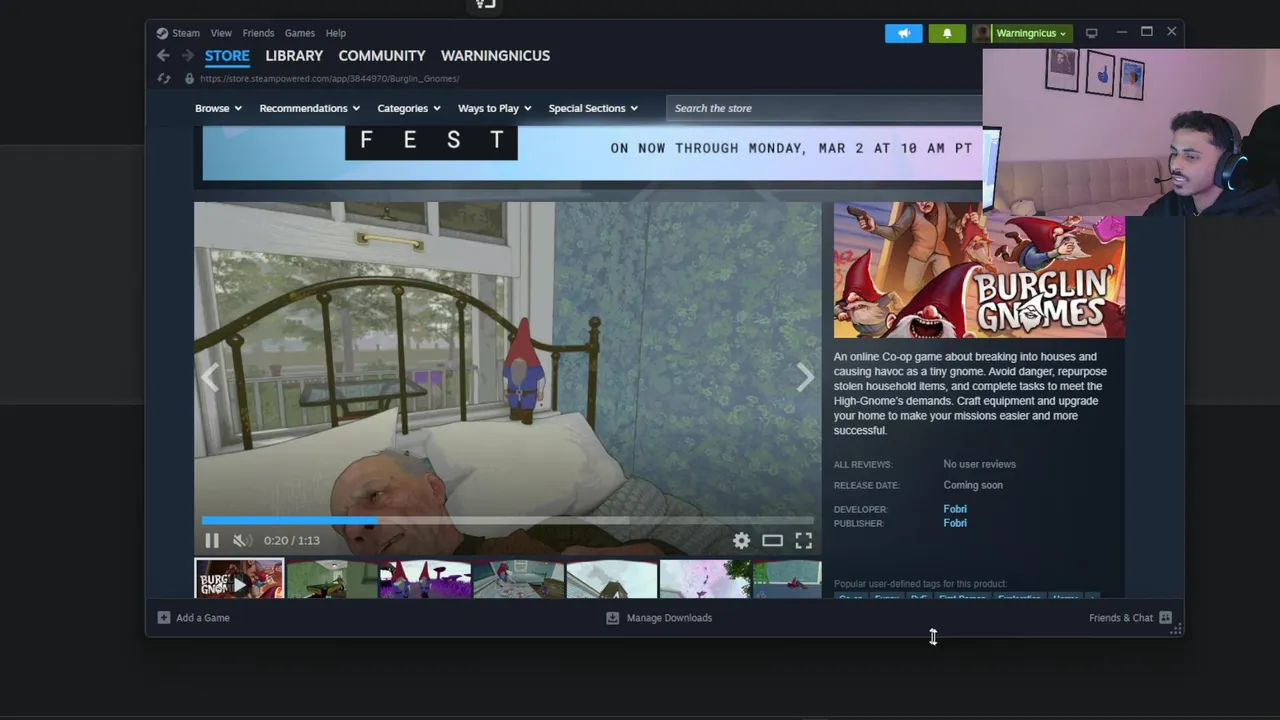Viewport: 1280px width, 720px height.
Task: Open Friends & Chat
Action: click(1121, 618)
